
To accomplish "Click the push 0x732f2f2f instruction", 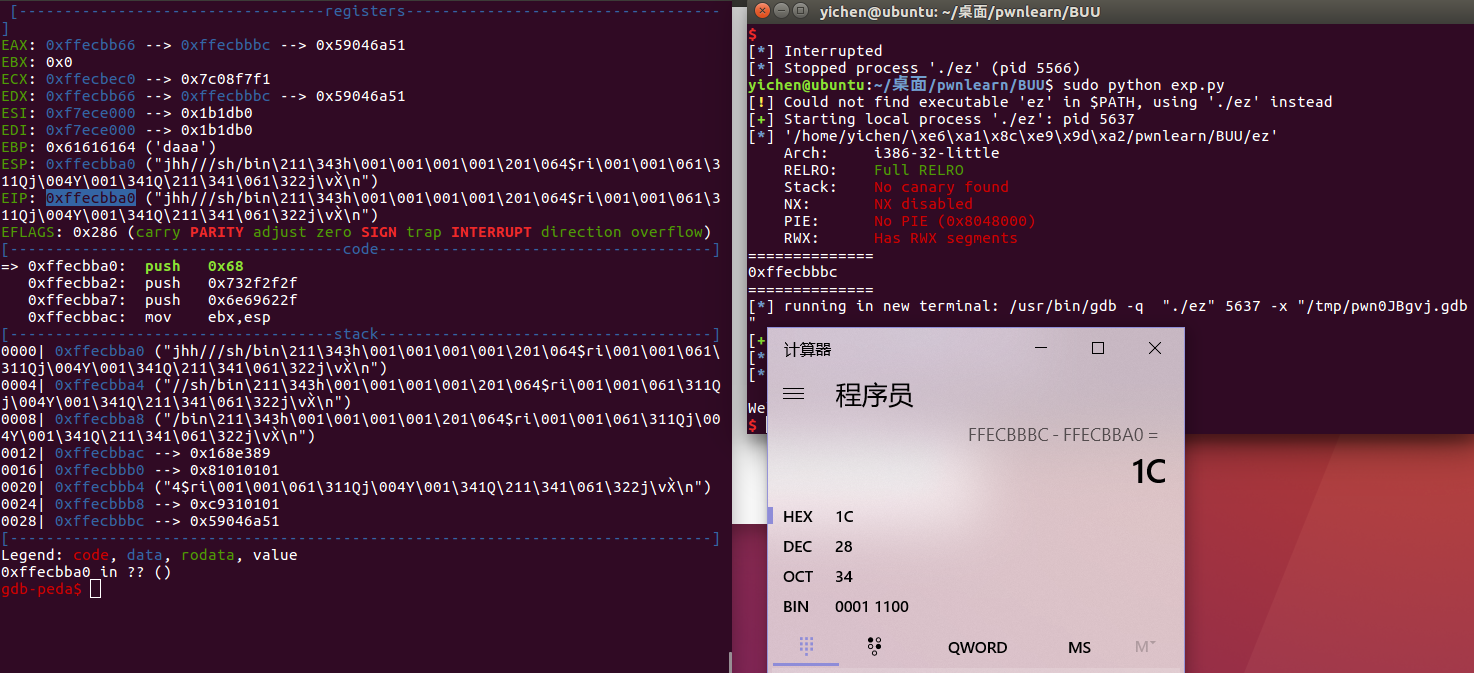I will point(221,283).
